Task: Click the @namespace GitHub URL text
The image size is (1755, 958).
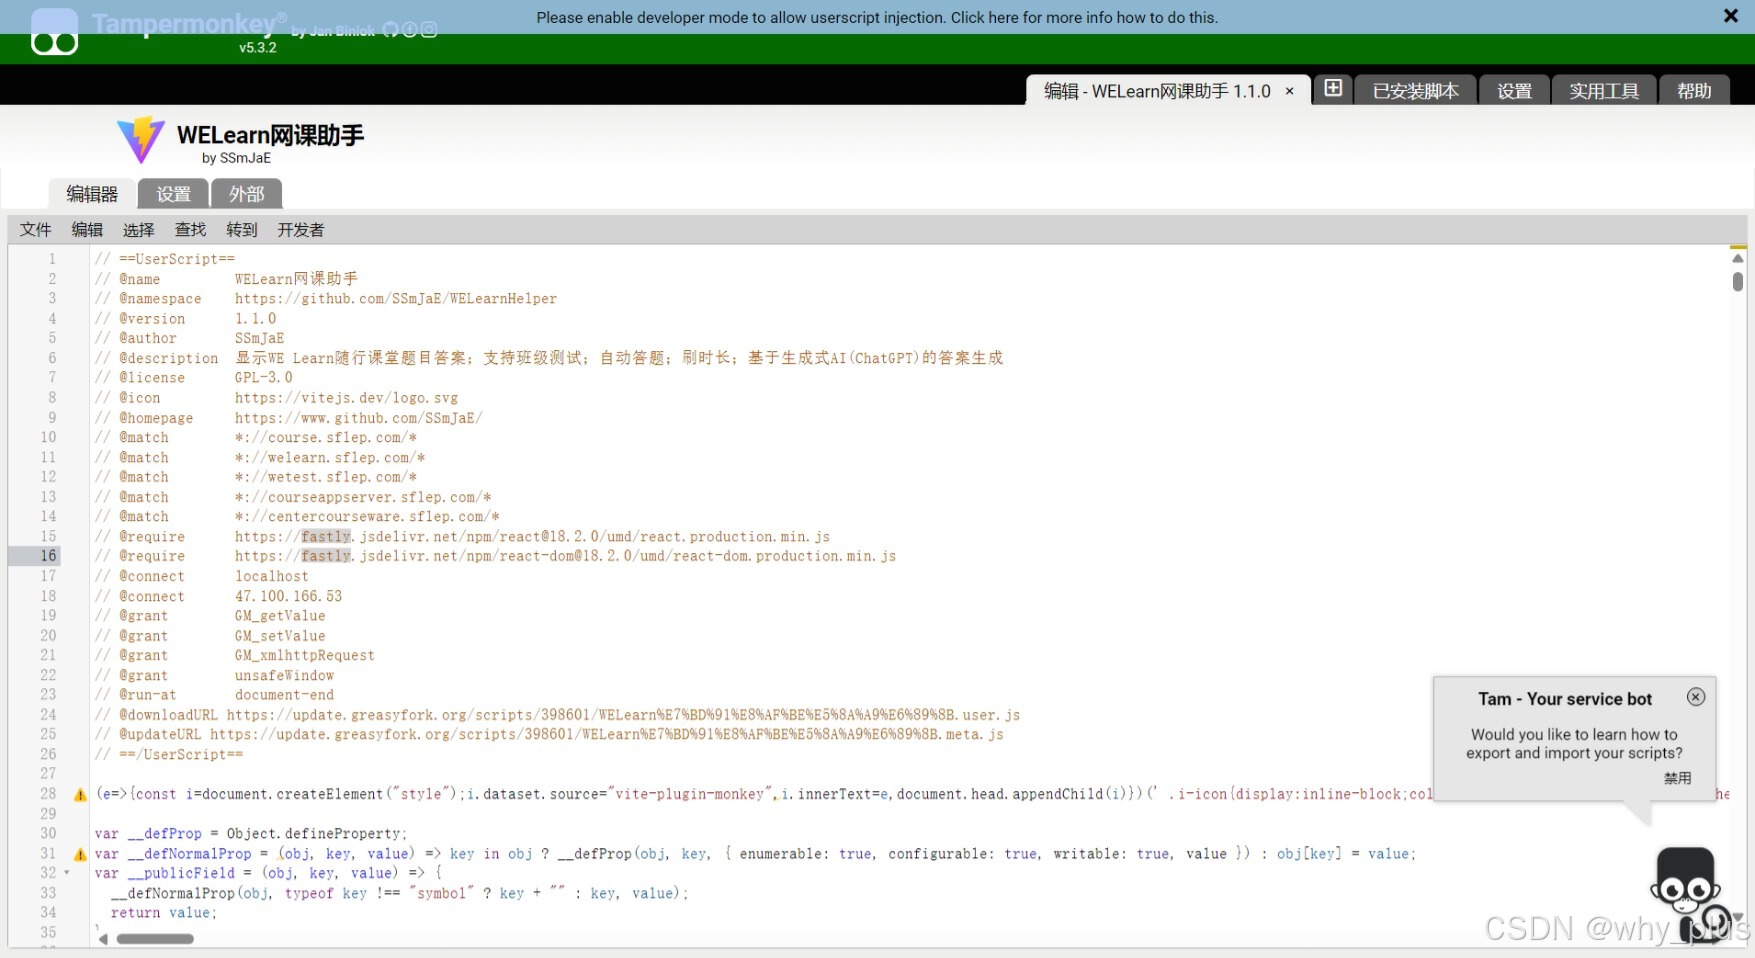Action: pyautogui.click(x=396, y=299)
